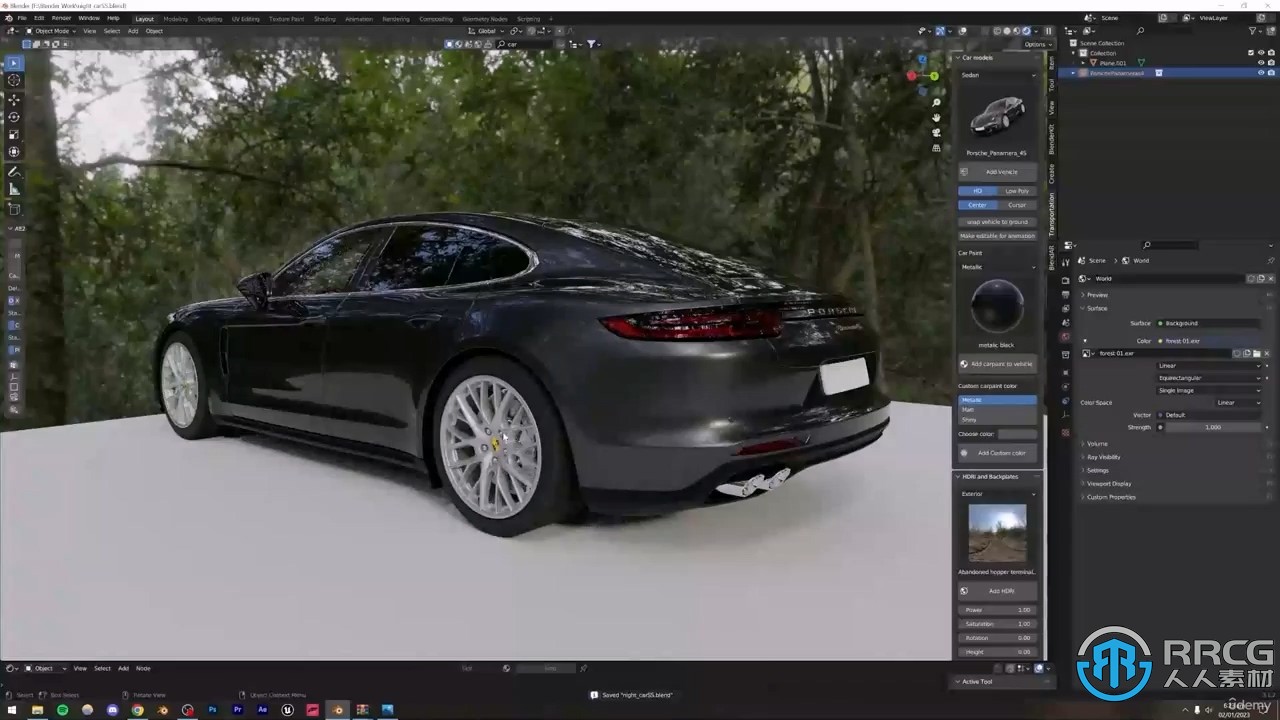This screenshot has width=1280, height=720.
Task: Switch perspective/orthographic grid icon
Action: click(936, 148)
